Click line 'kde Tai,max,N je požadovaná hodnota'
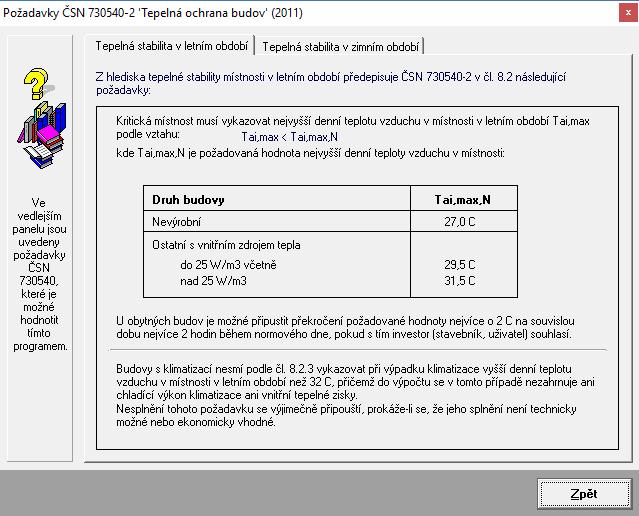Viewport: 639px width, 516px height. coord(310,153)
